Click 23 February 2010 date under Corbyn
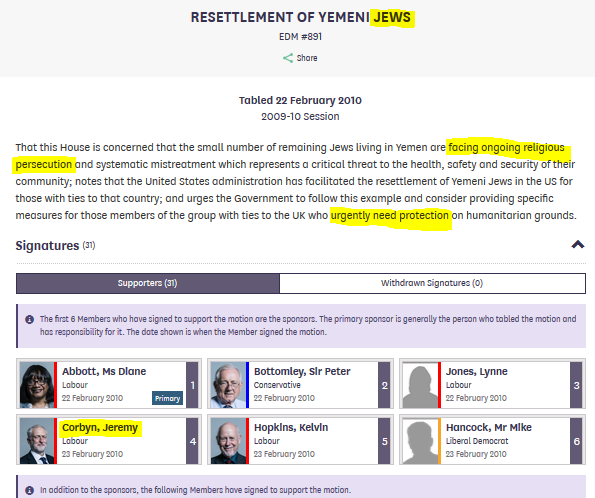 (x=92, y=454)
